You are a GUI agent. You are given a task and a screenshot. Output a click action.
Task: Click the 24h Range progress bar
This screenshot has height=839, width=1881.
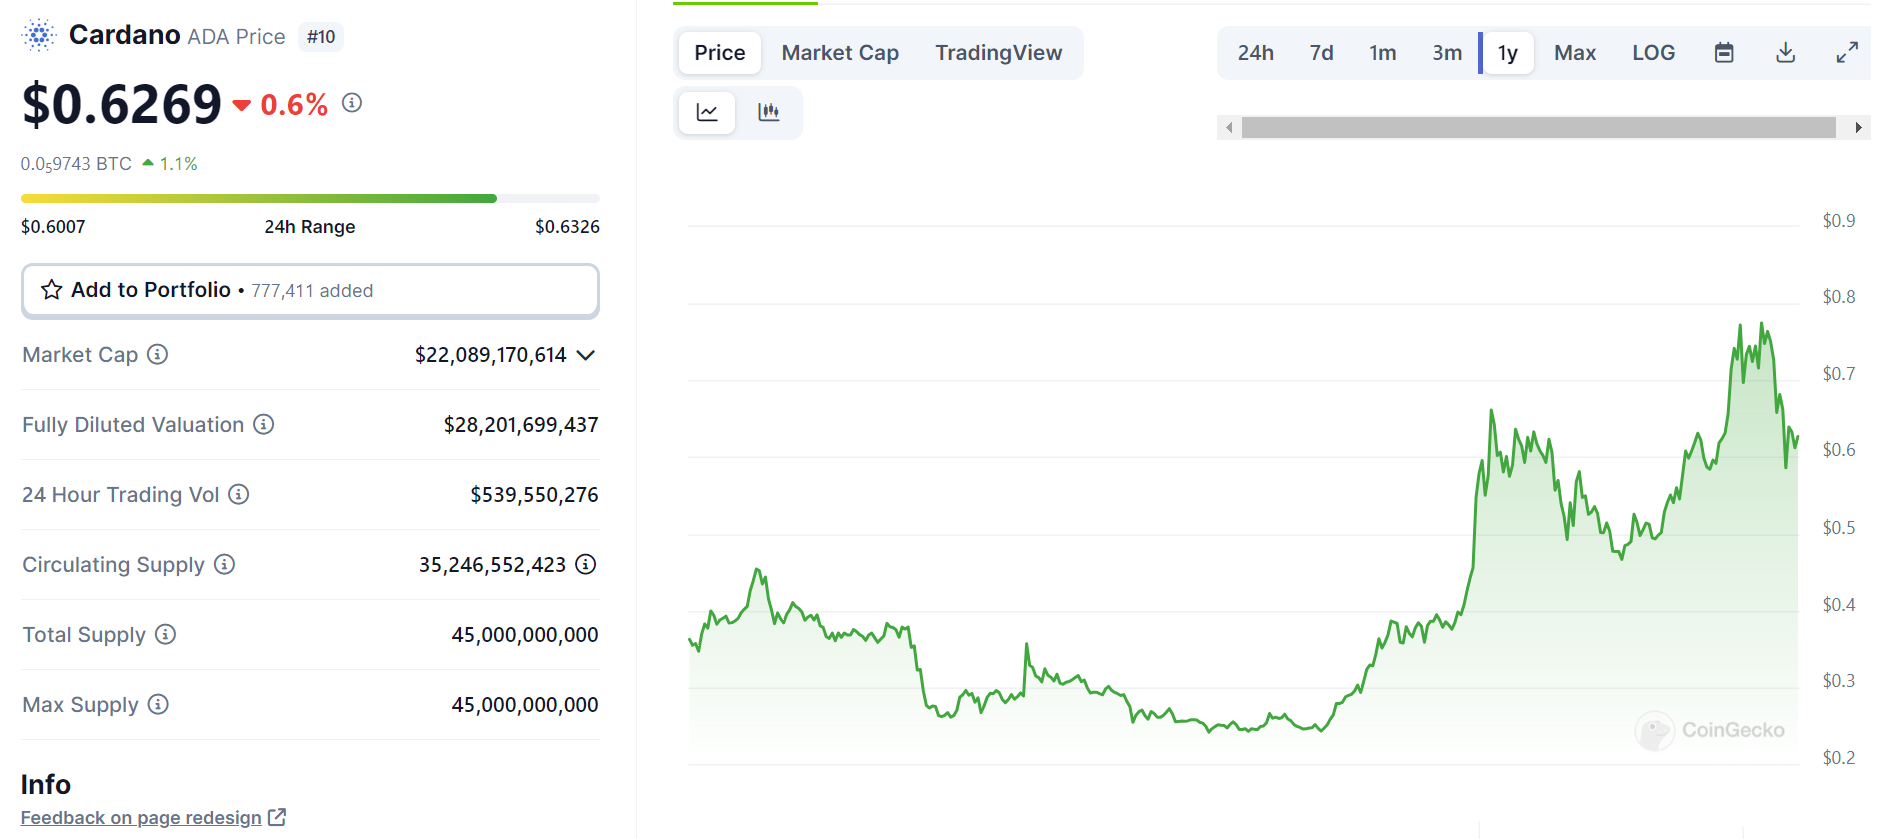(310, 199)
